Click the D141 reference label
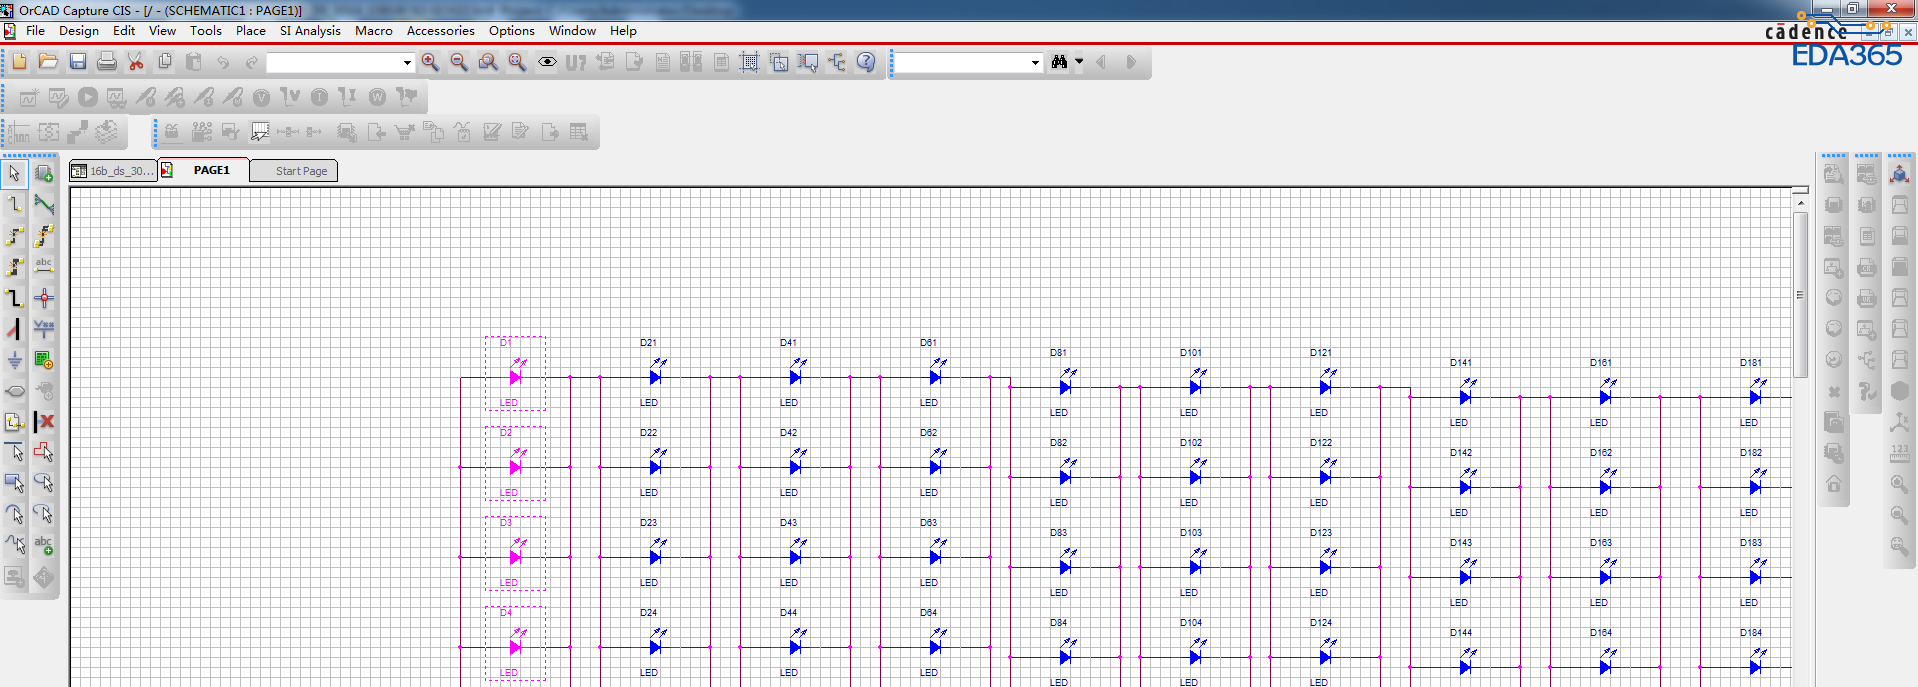The height and width of the screenshot is (687, 1918). click(1460, 363)
